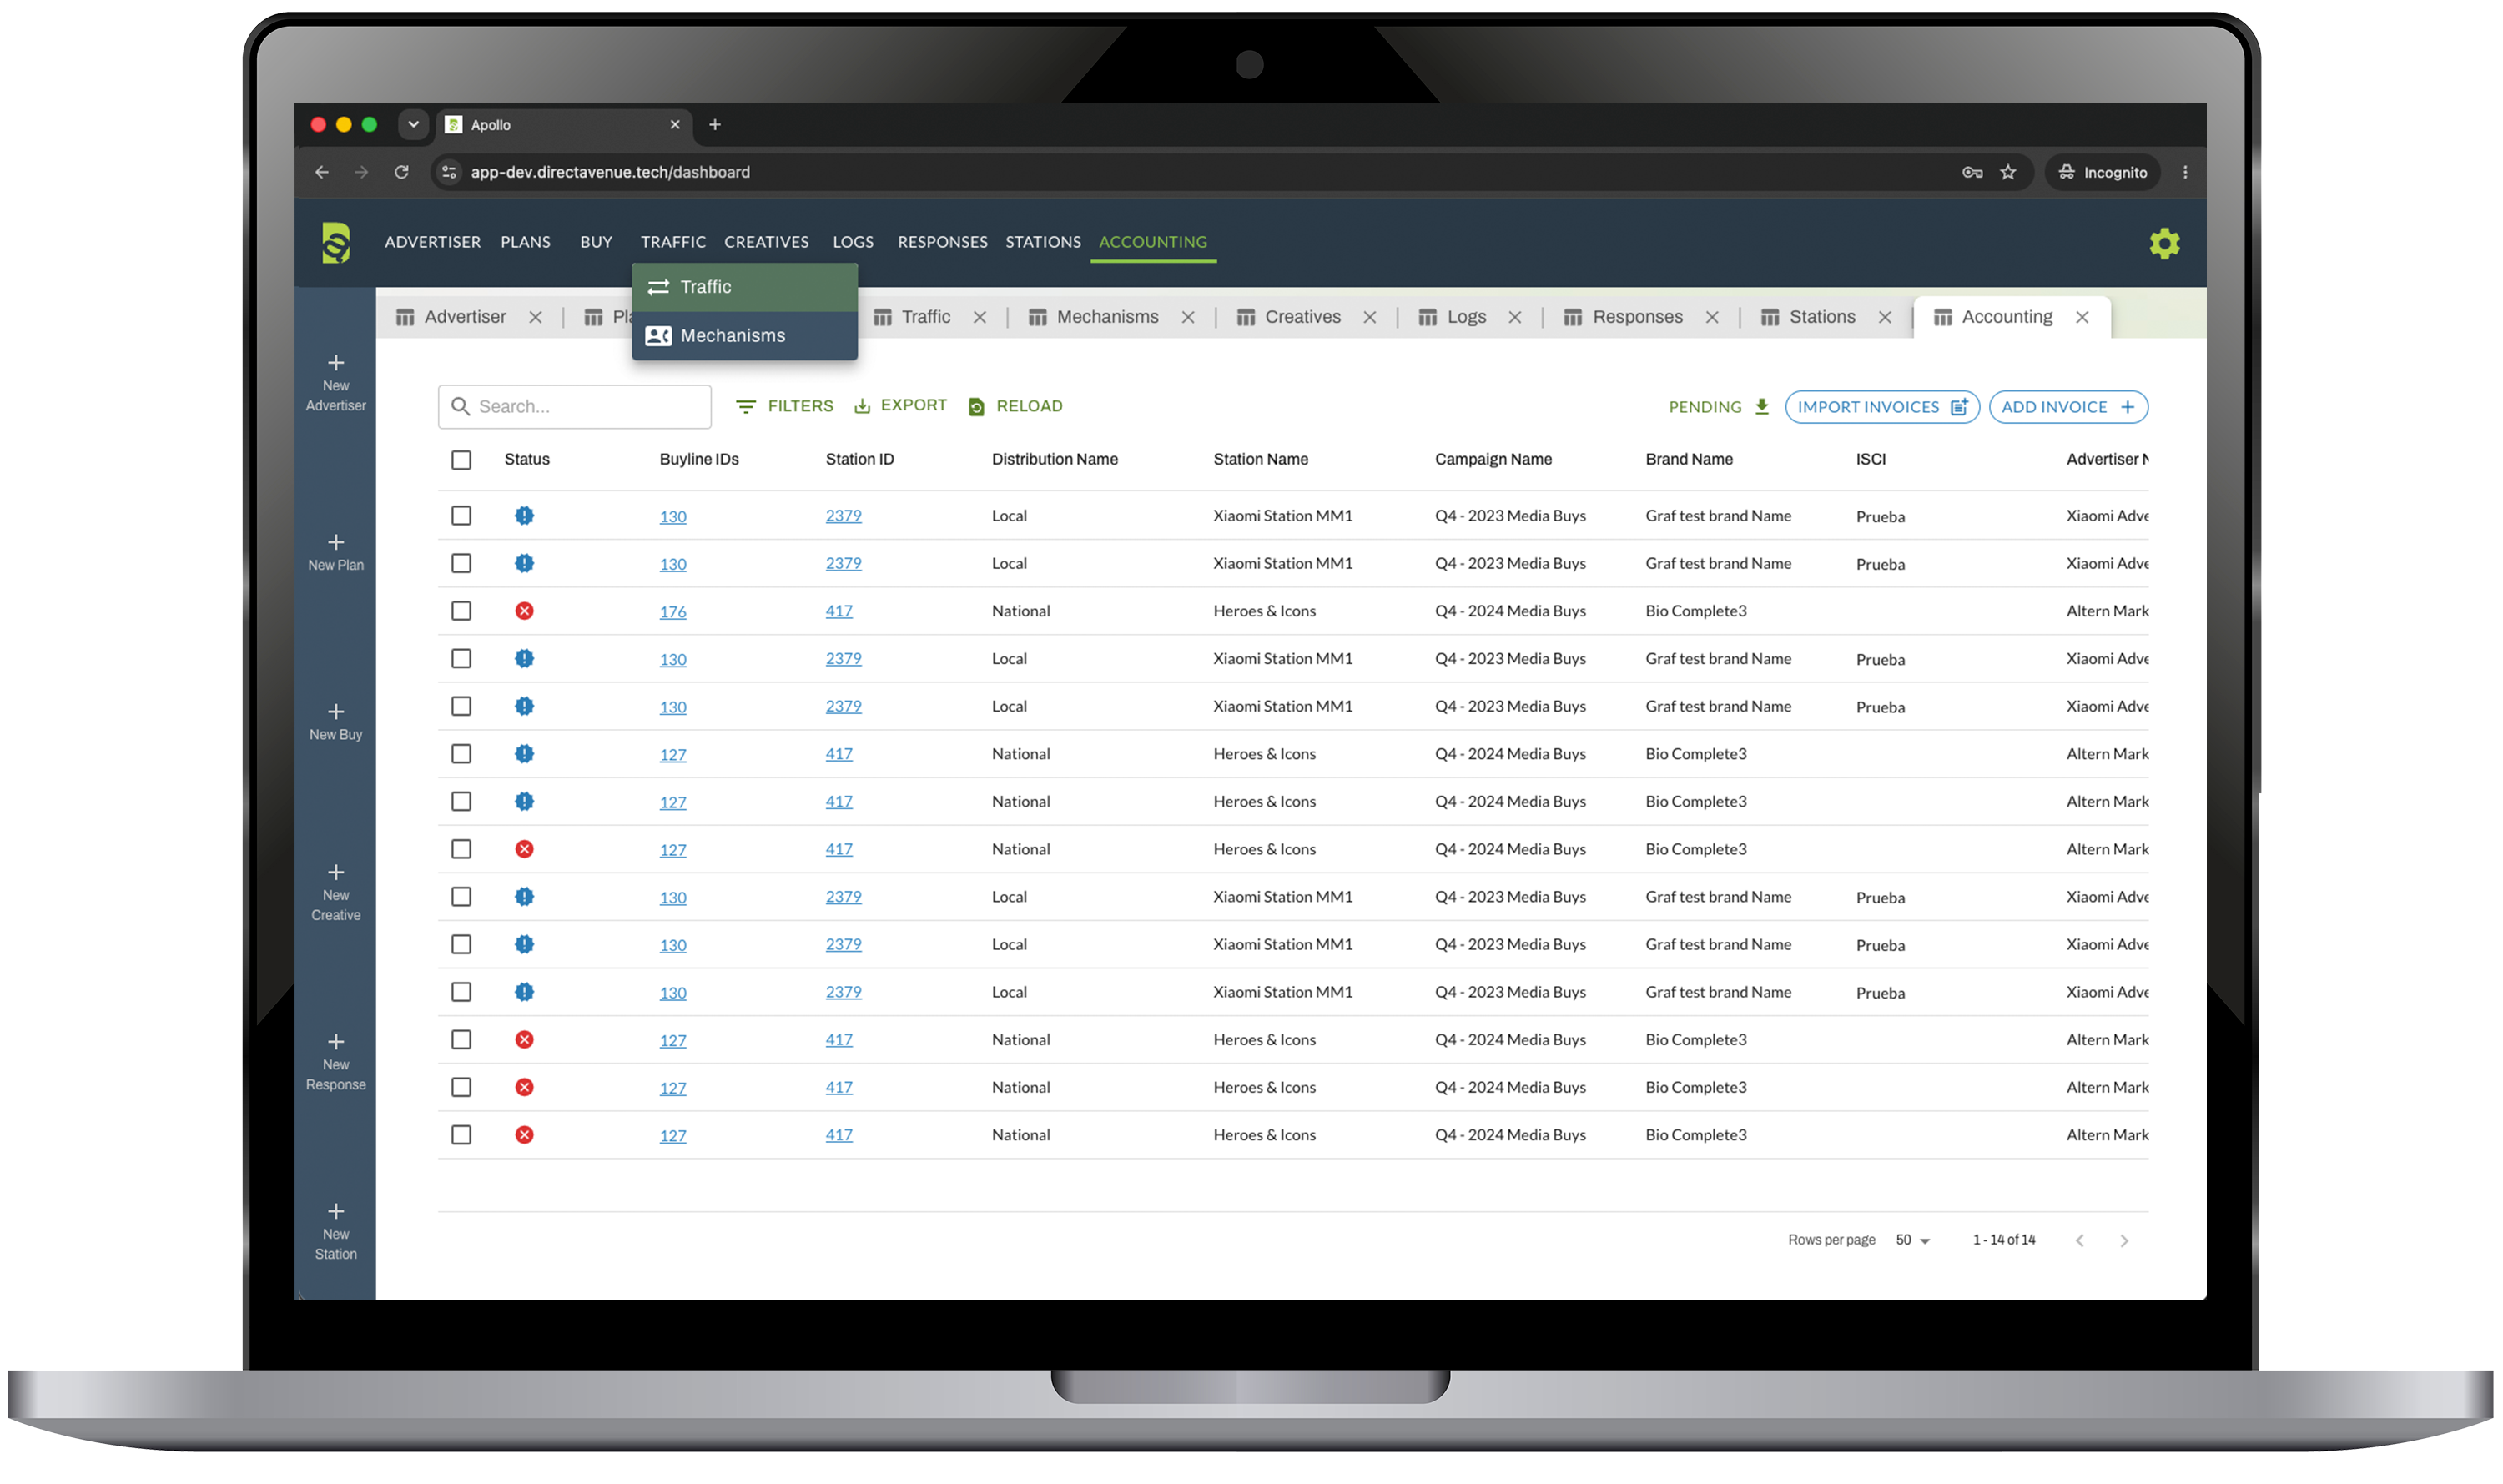
Task: Check the fourth row checkbox
Action: [x=461, y=659]
